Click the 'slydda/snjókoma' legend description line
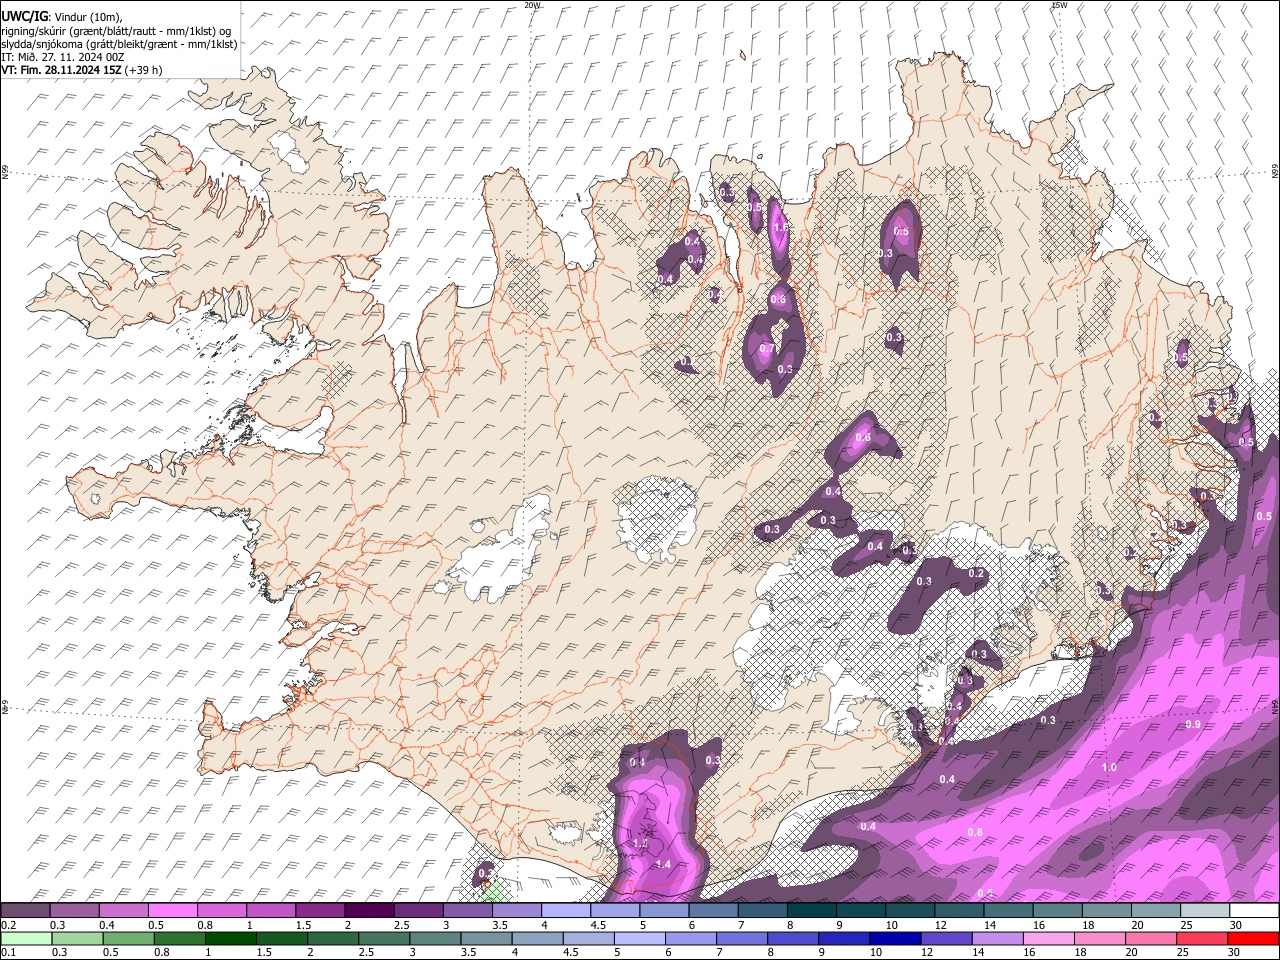Viewport: 1280px width, 960px height. click(118, 44)
